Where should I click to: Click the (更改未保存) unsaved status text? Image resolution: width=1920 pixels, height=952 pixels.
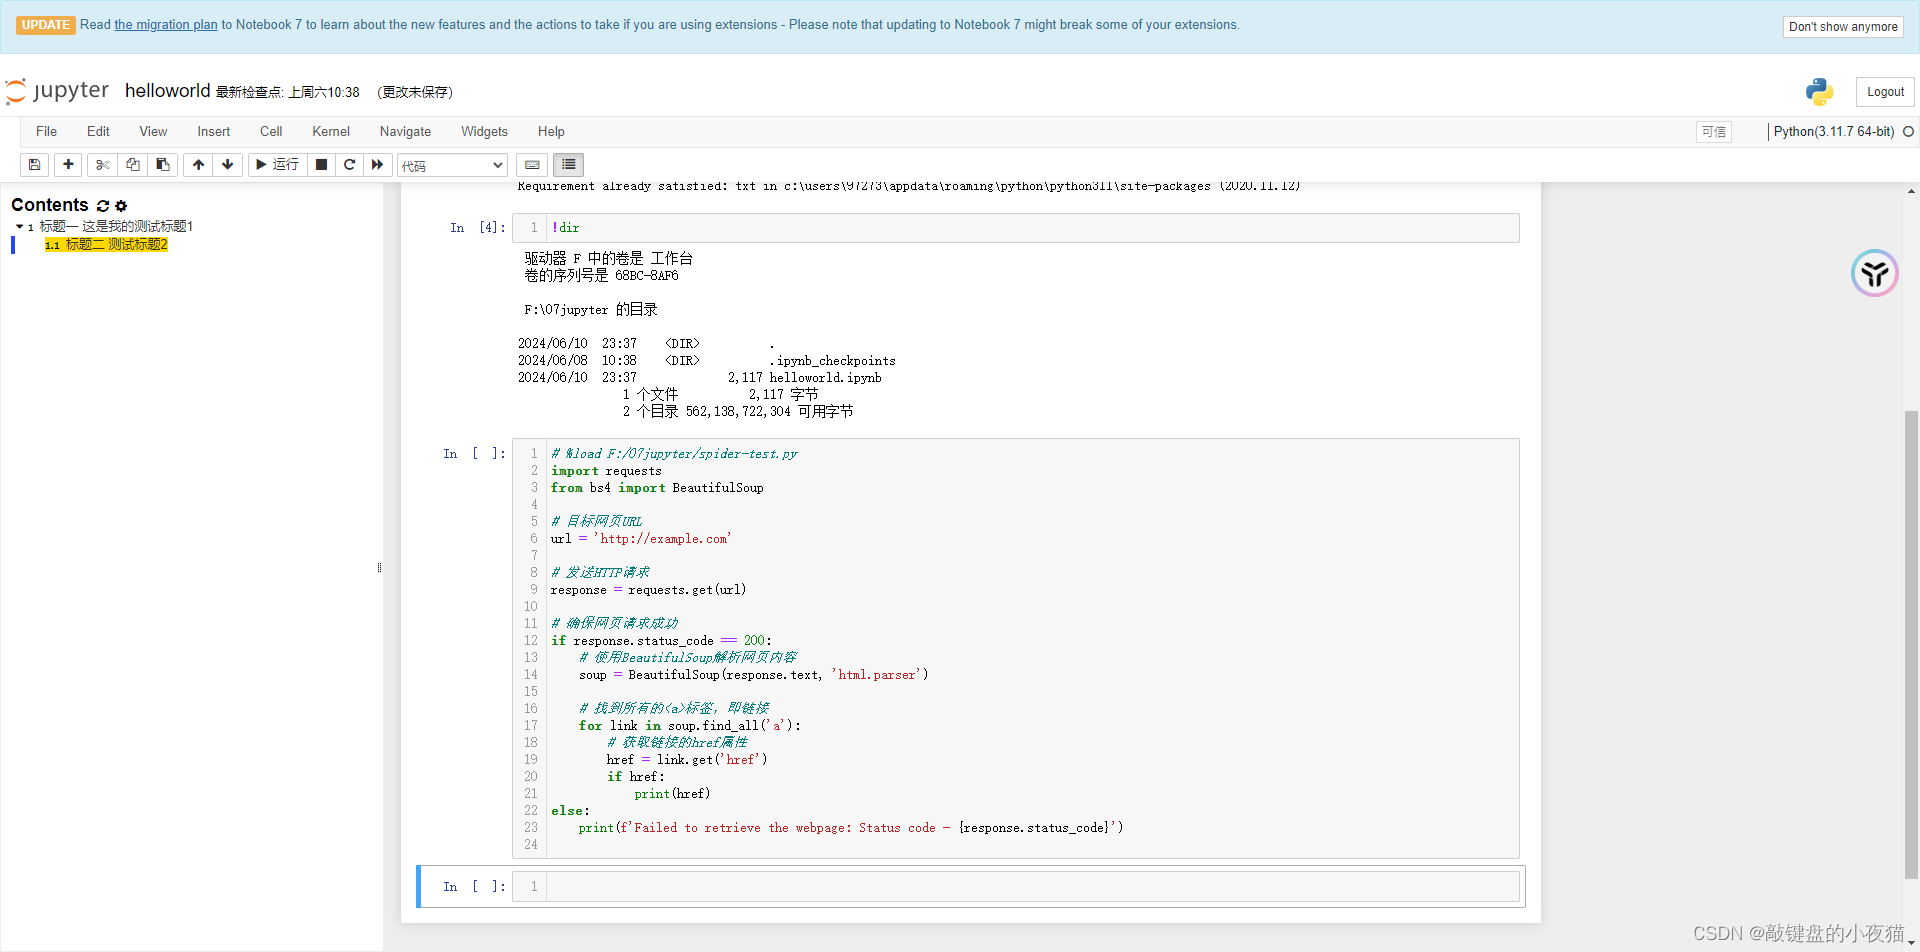pos(415,92)
